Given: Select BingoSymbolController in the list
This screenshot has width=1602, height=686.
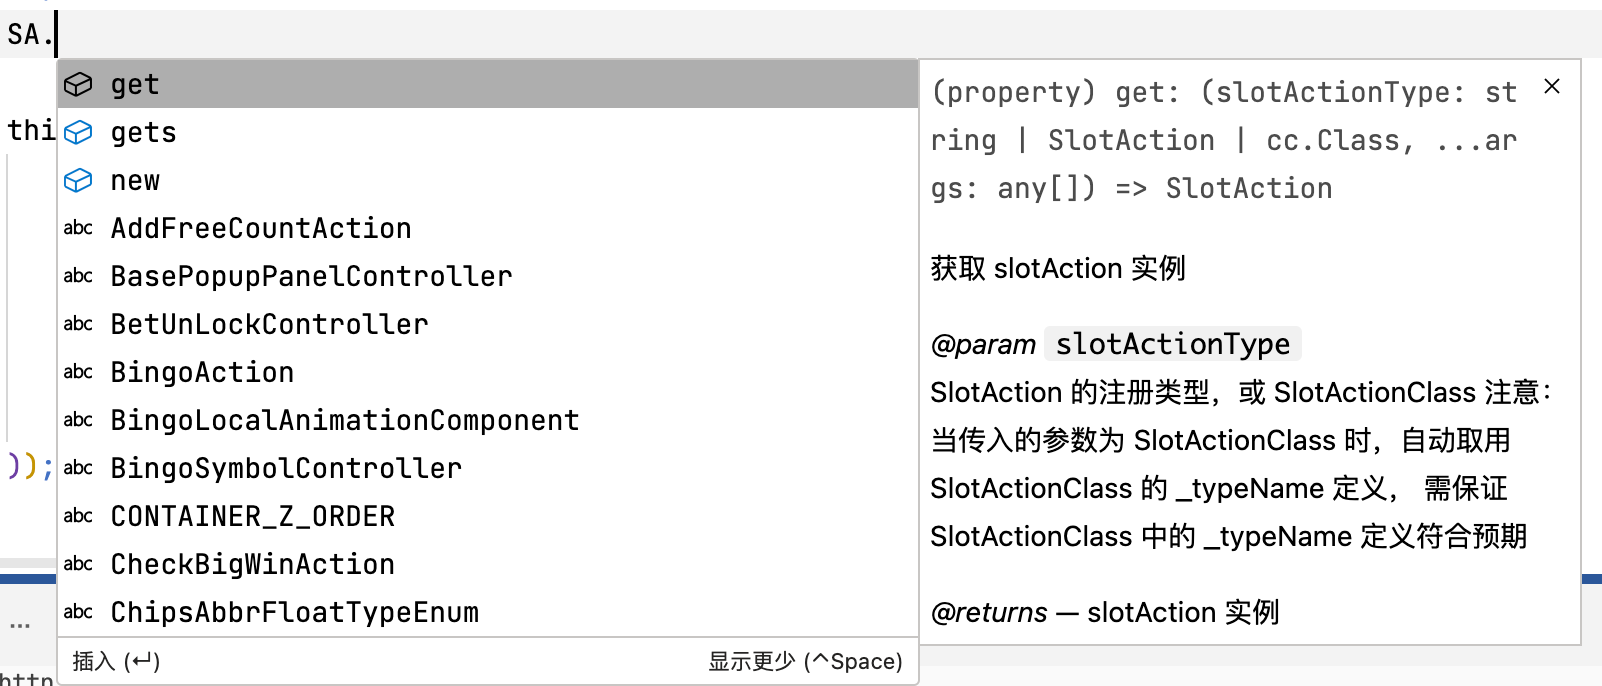Looking at the screenshot, I should coord(286,469).
